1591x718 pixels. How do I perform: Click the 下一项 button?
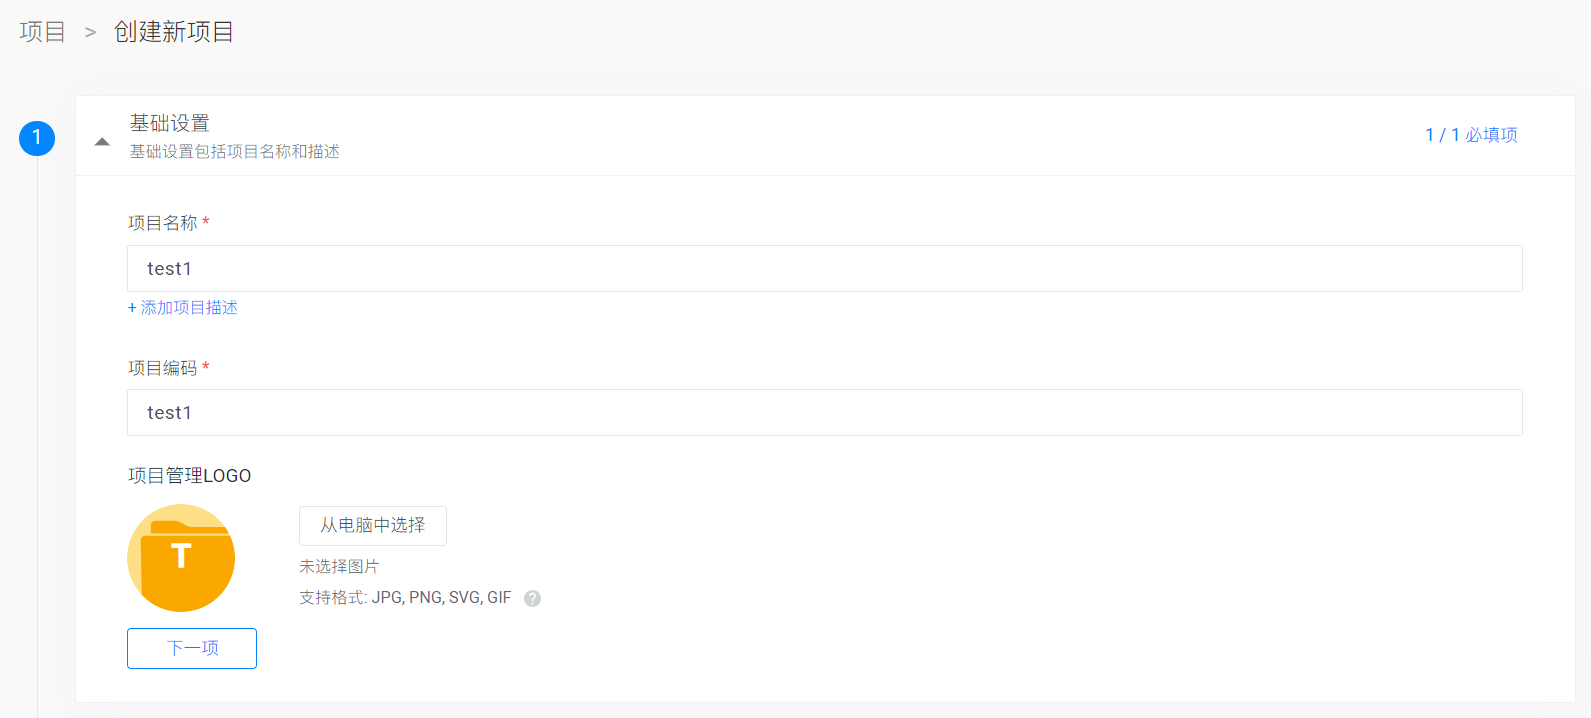coord(192,648)
